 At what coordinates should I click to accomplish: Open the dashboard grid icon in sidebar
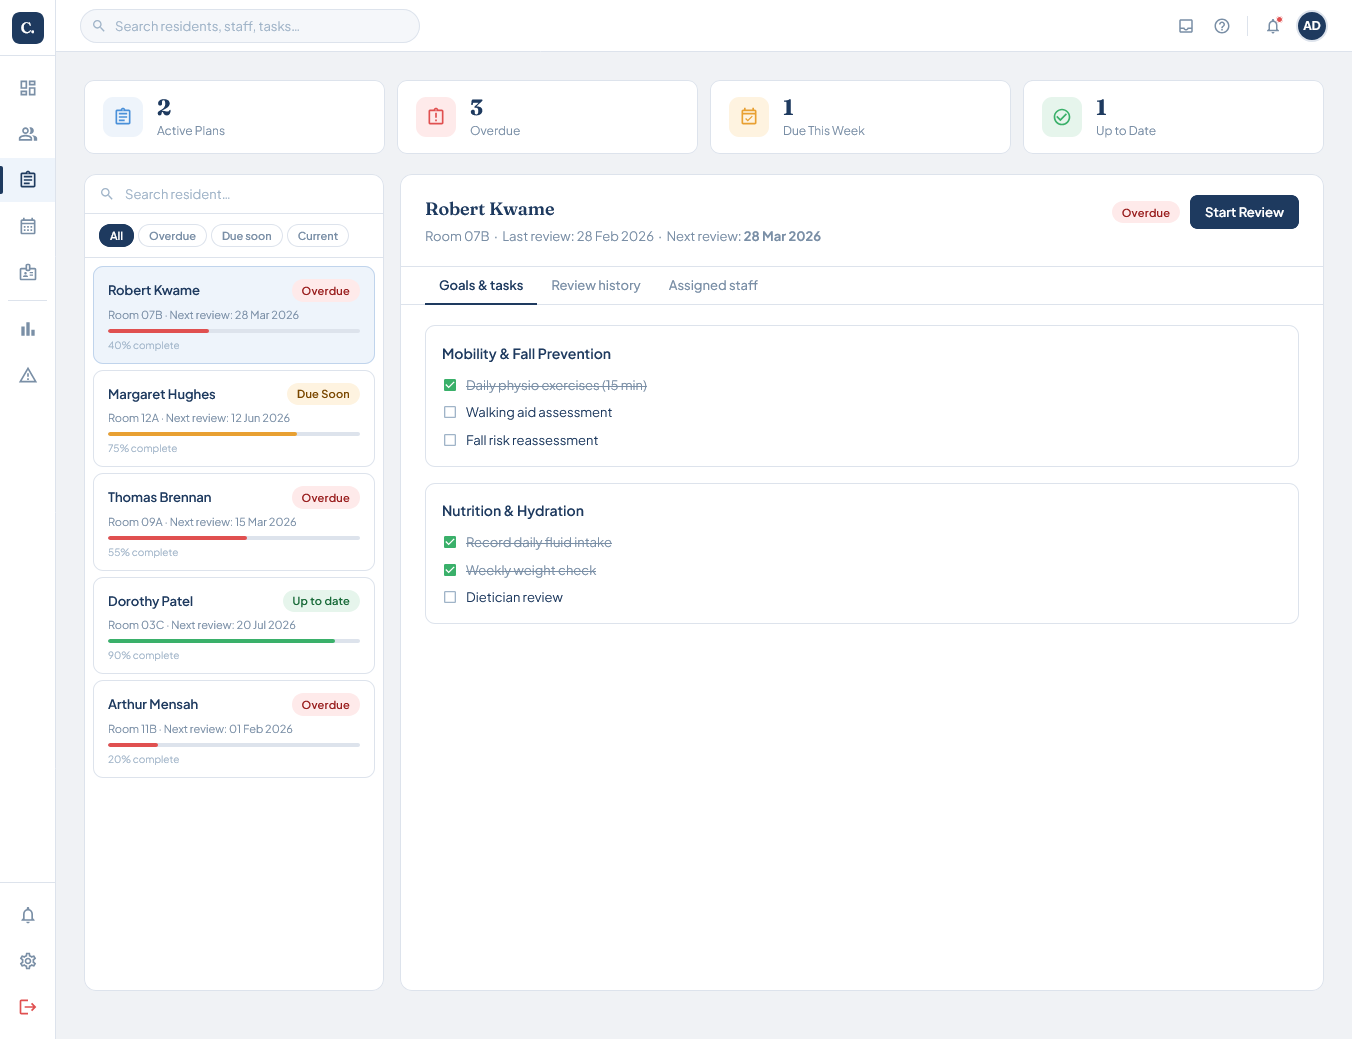28,88
